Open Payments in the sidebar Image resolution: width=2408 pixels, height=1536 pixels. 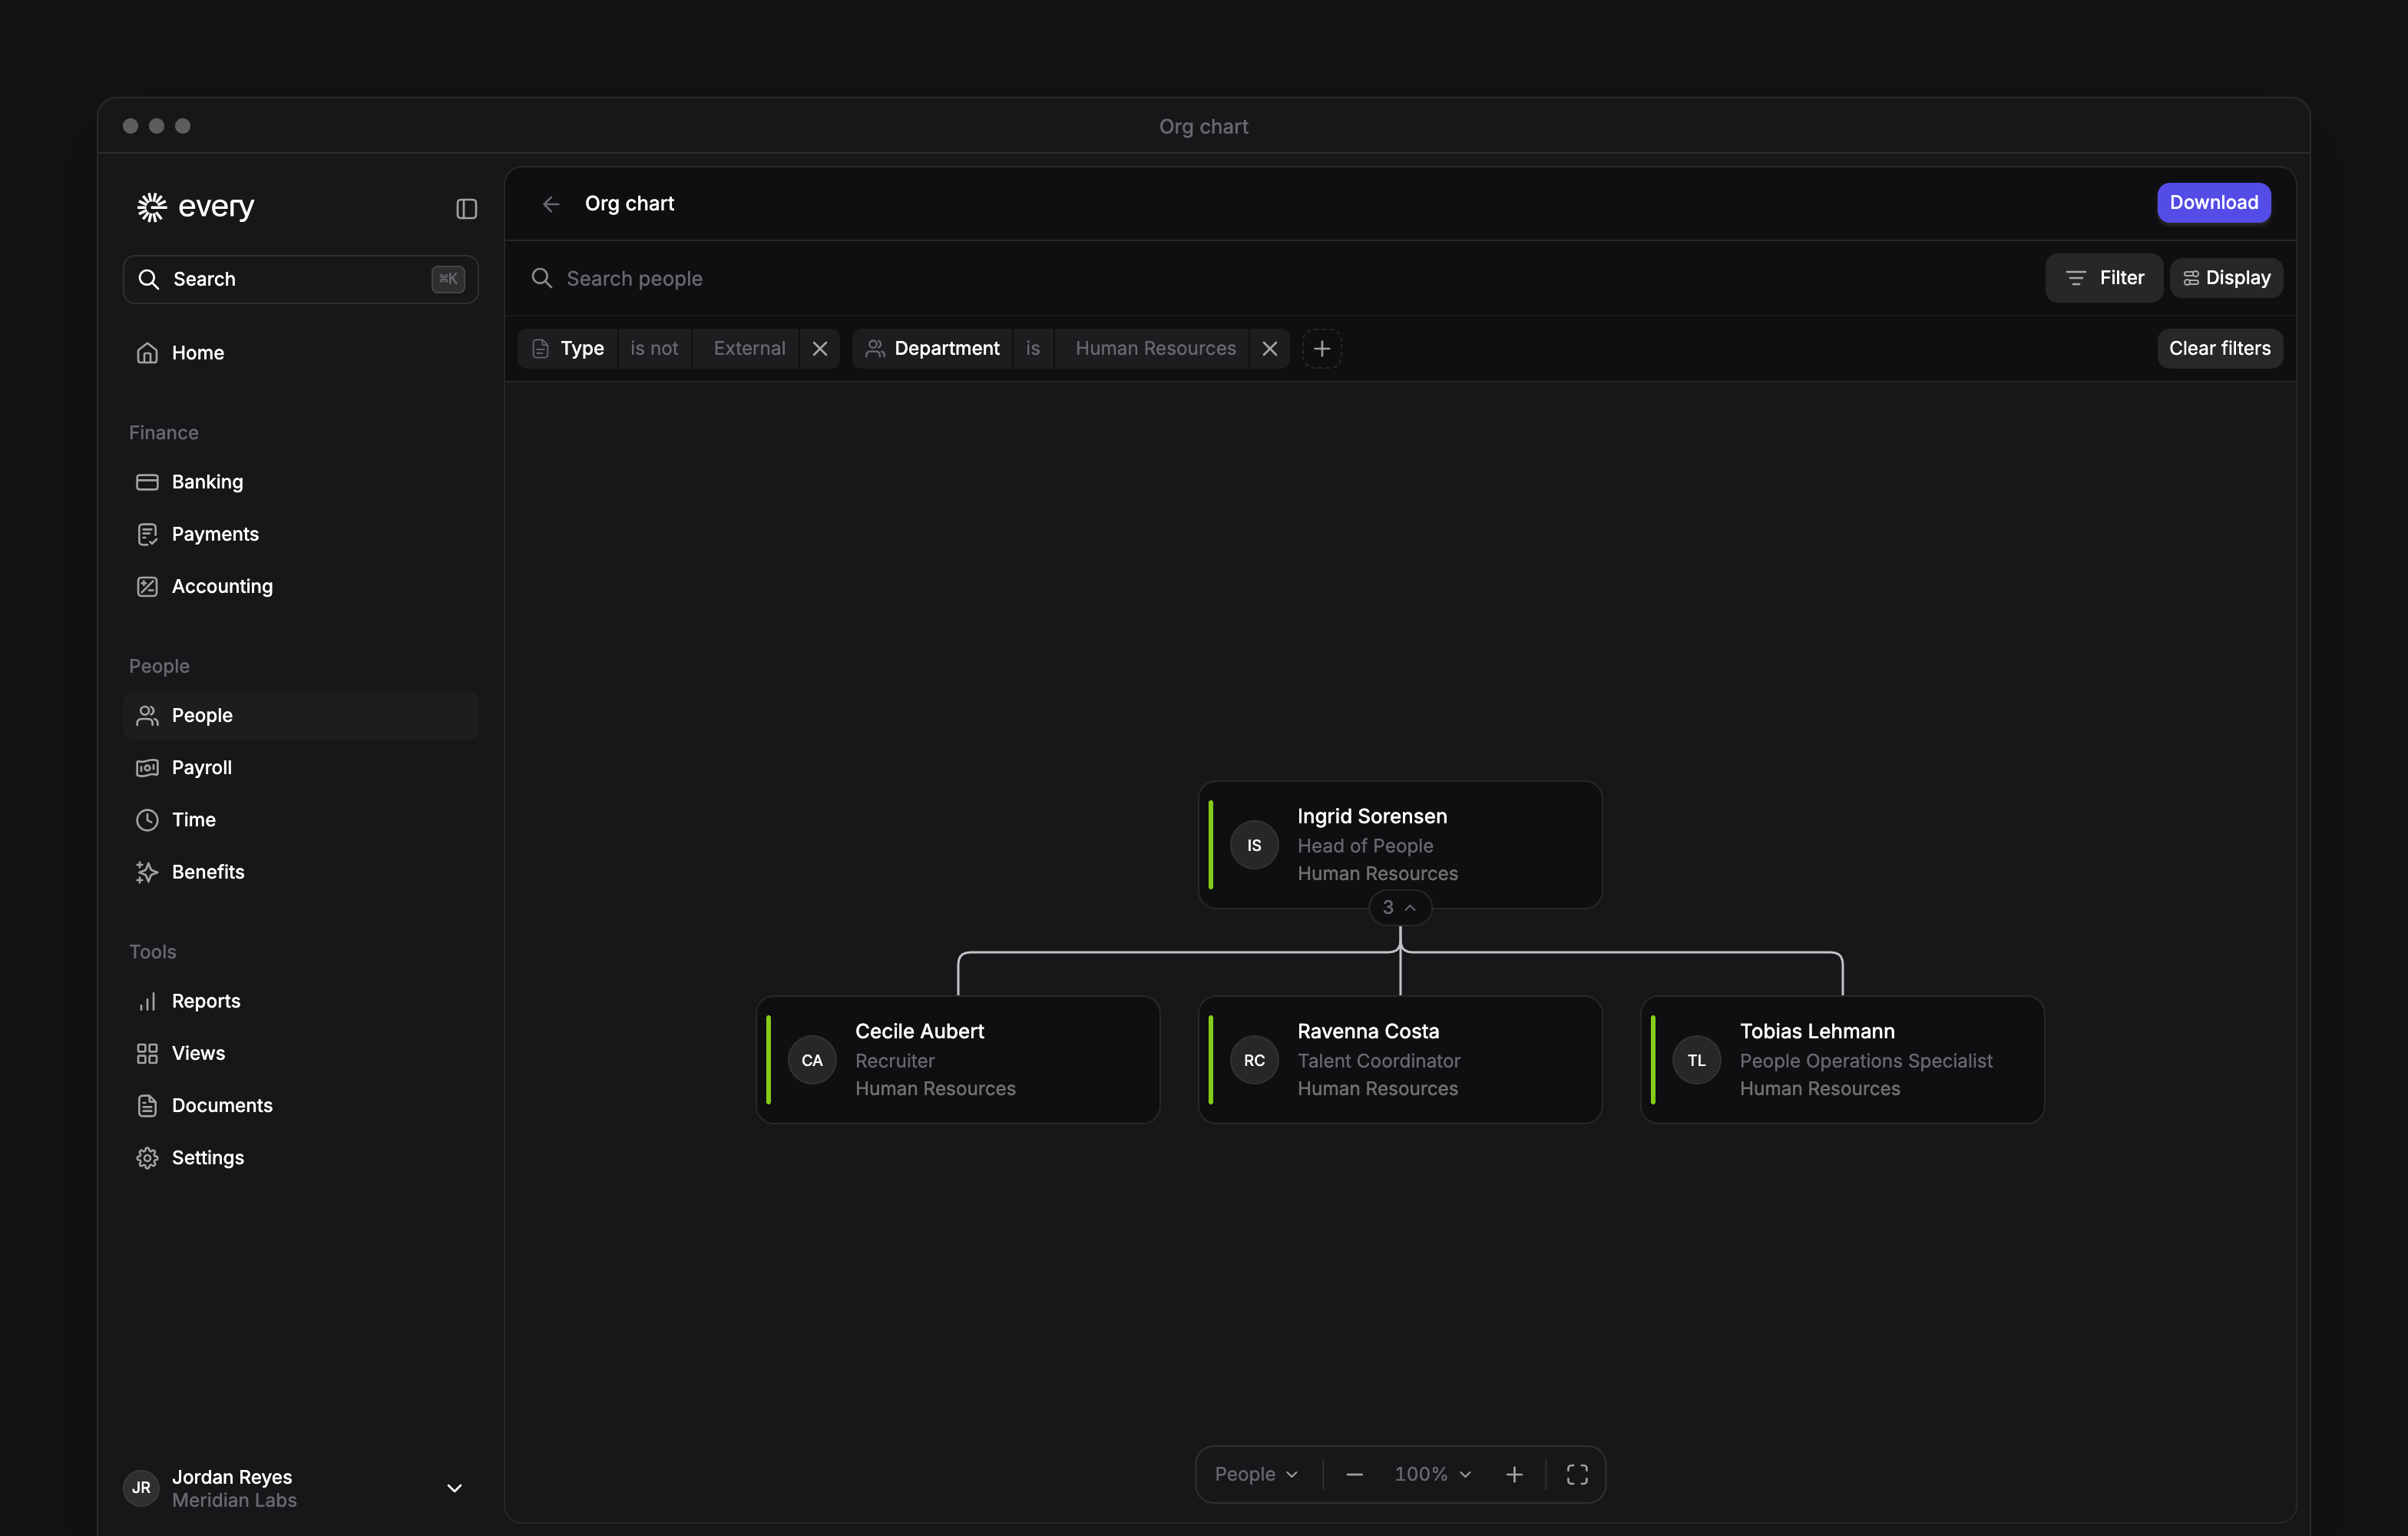(x=300, y=534)
